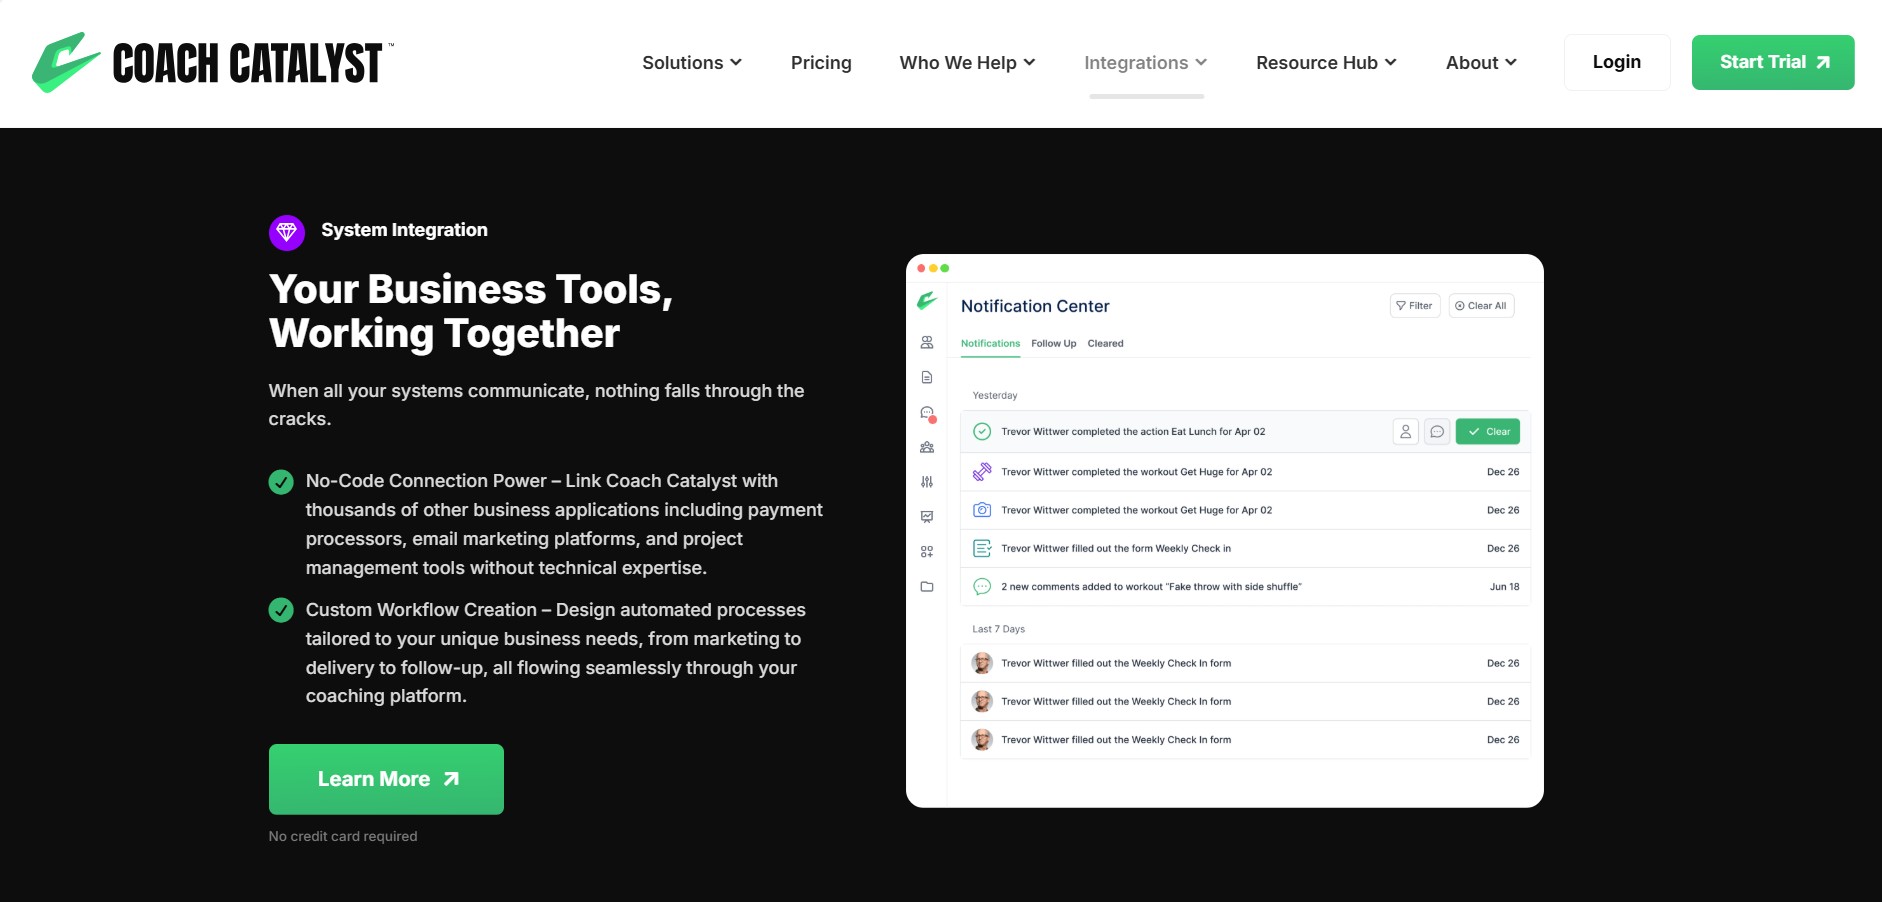Click Clear All in Notification Center
The width and height of the screenshot is (1882, 902).
coord(1480,306)
